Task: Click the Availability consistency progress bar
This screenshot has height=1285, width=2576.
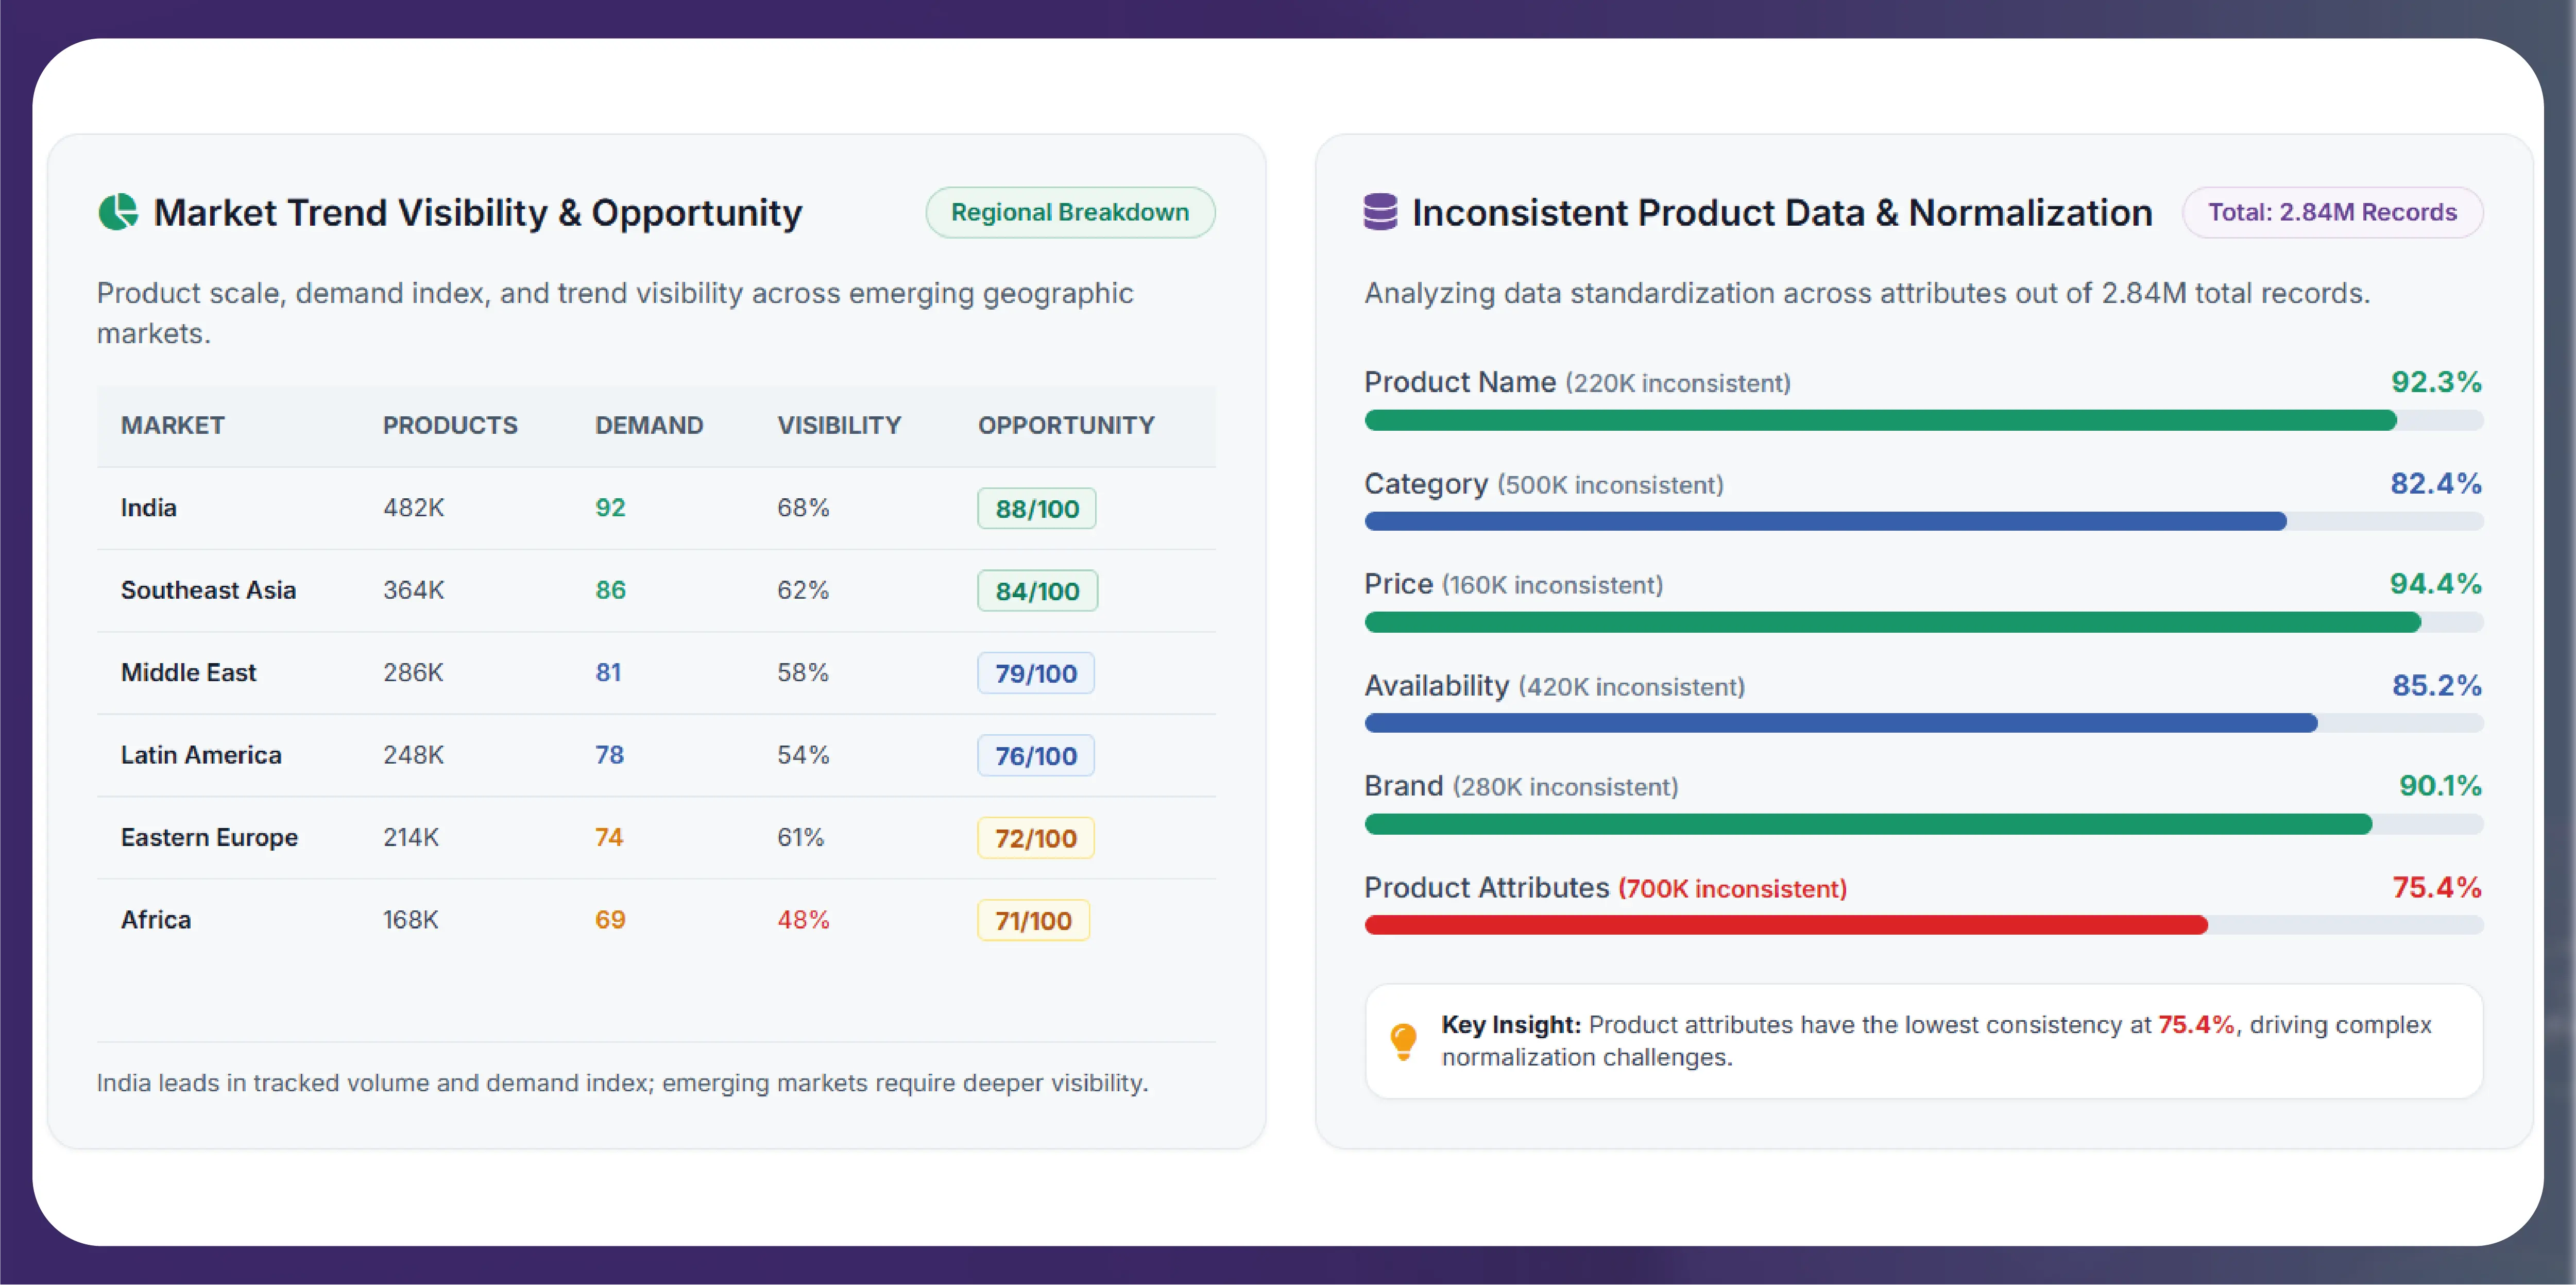Action: click(1923, 723)
